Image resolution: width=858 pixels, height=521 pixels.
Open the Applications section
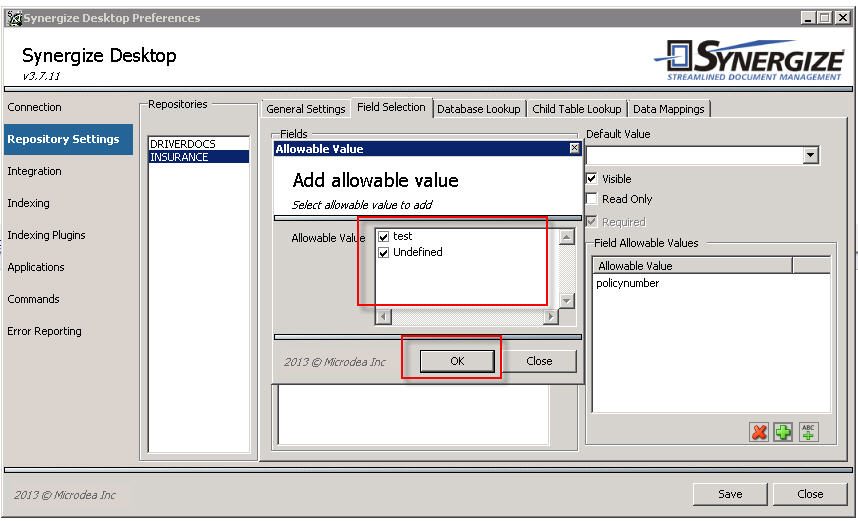pyautogui.click(x=36, y=267)
